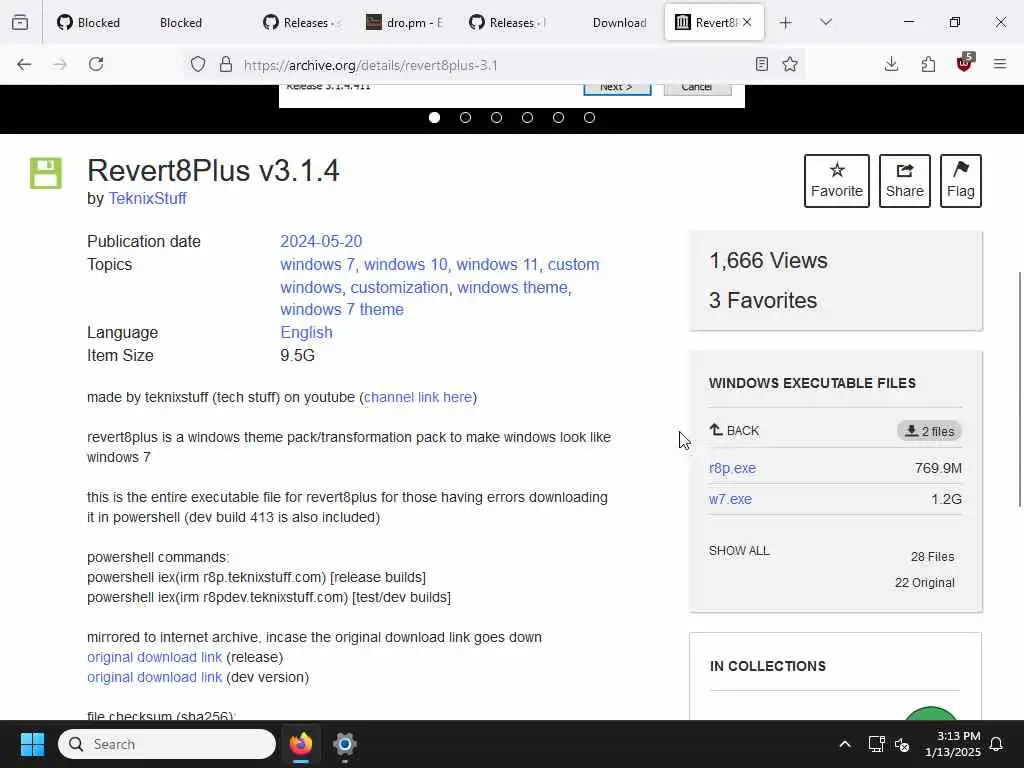List all tabs with the chevron

(826, 22)
